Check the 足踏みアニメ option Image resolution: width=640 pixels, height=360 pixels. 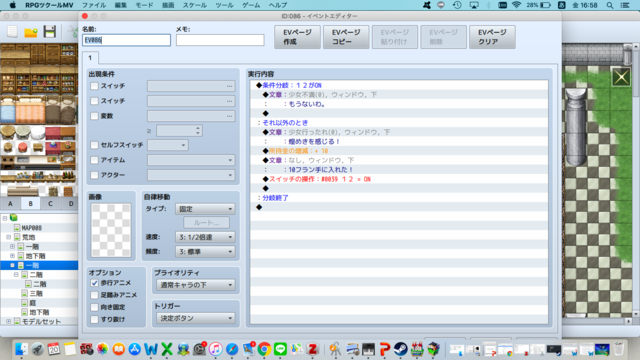[95, 295]
